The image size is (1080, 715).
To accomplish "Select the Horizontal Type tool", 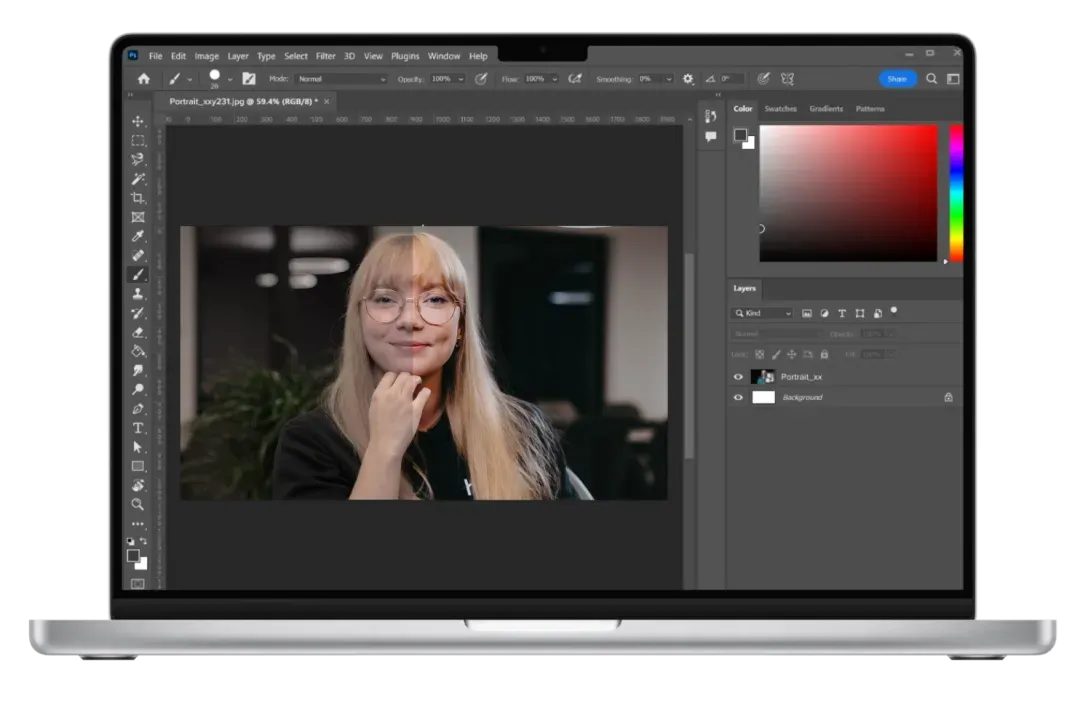I will [x=138, y=428].
